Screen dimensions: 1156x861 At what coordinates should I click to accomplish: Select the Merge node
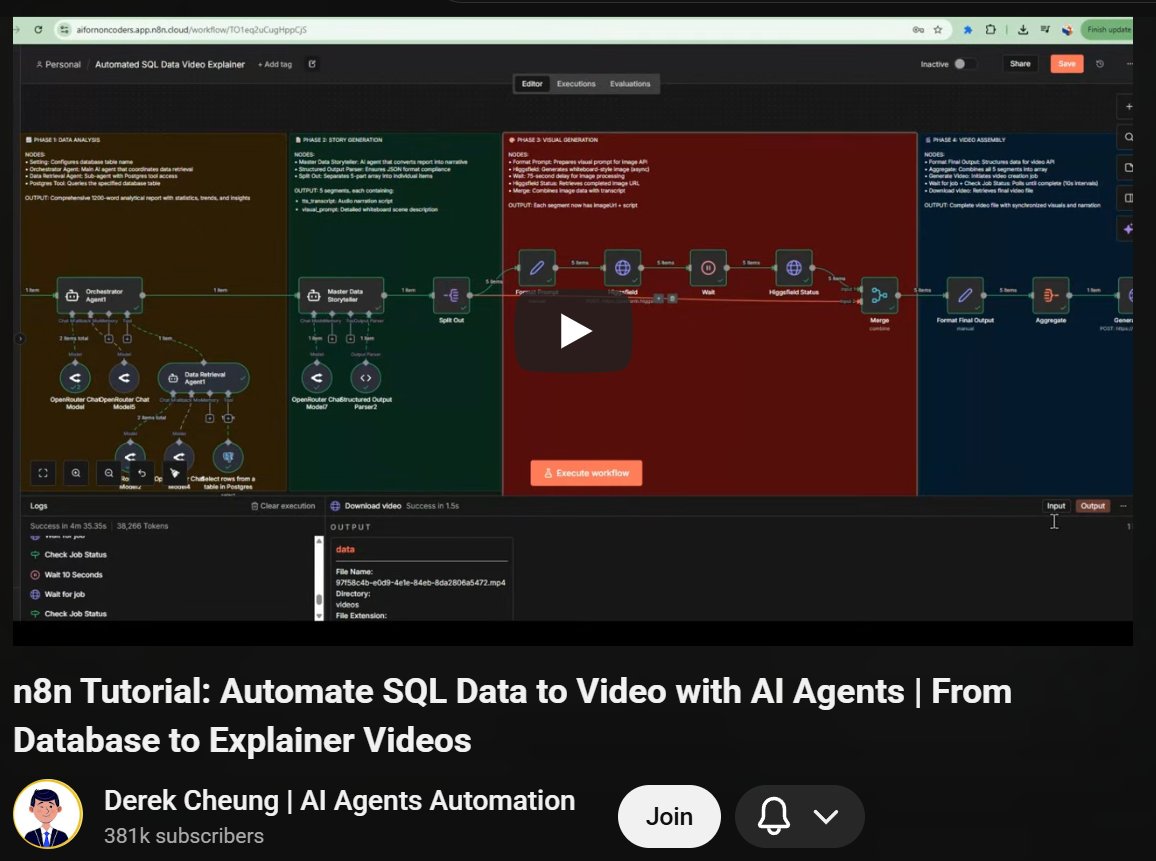(880, 296)
